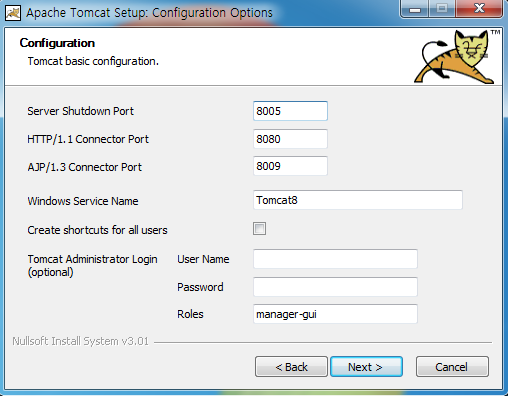Click the Server Shutdown Port field
This screenshot has width=508, height=396.
(290, 111)
